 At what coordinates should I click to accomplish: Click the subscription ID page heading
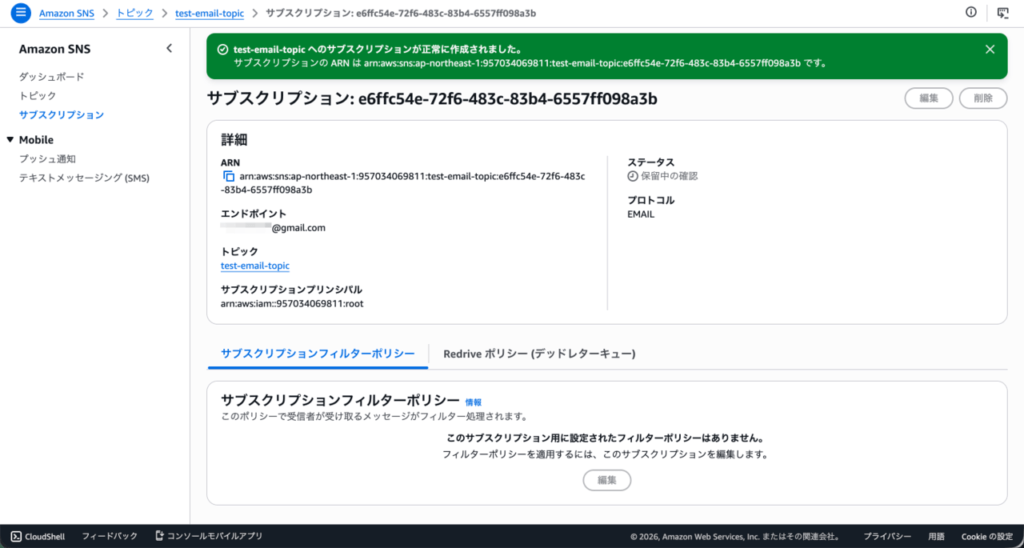[x=432, y=99]
